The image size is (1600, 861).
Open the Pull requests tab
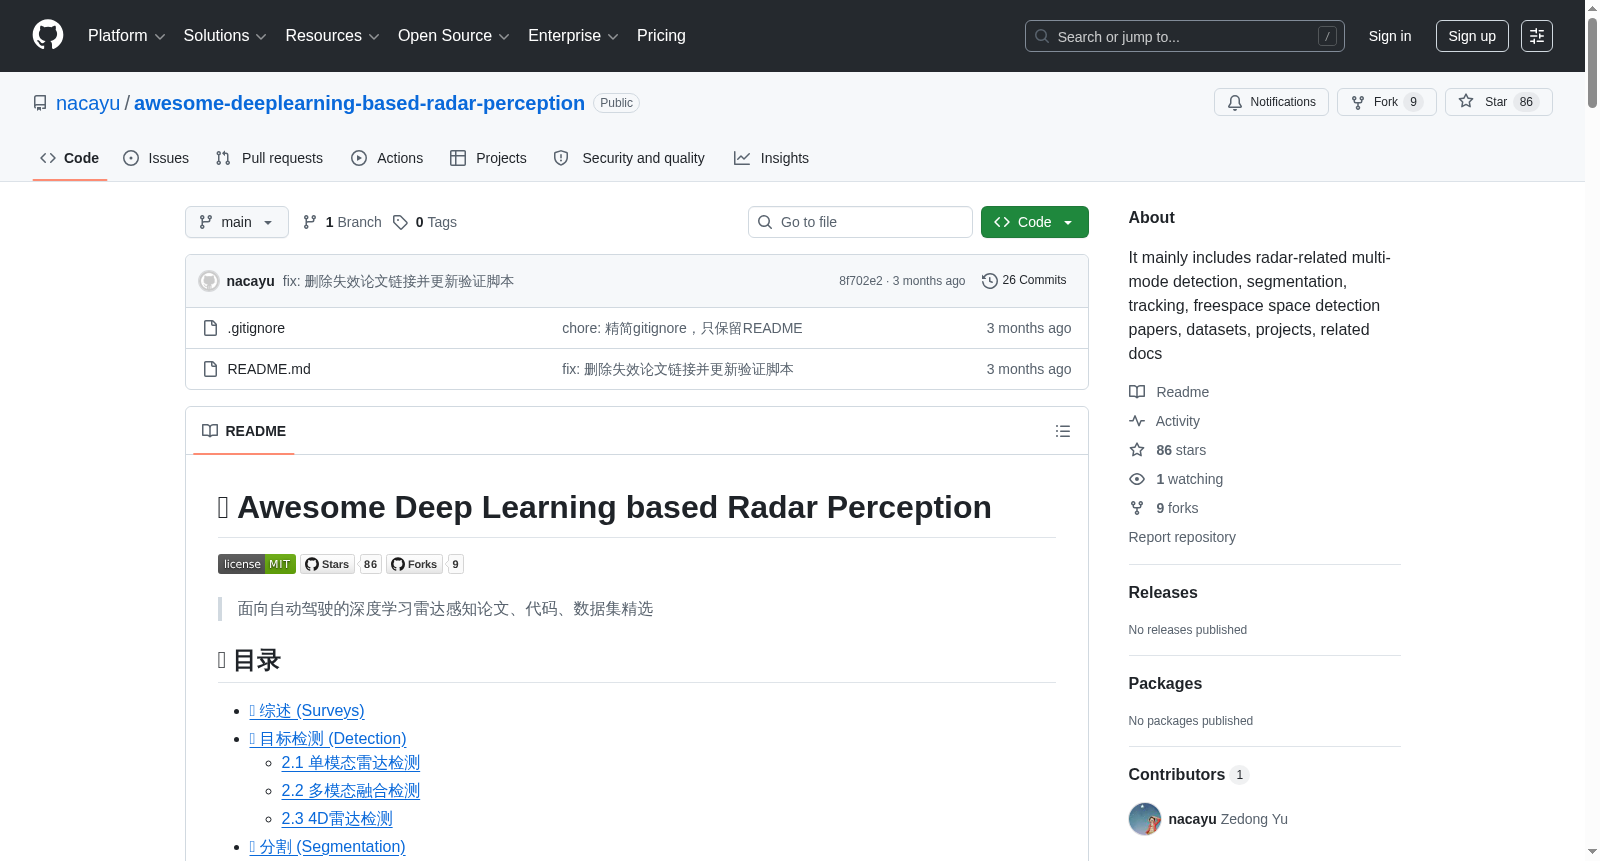tap(269, 158)
